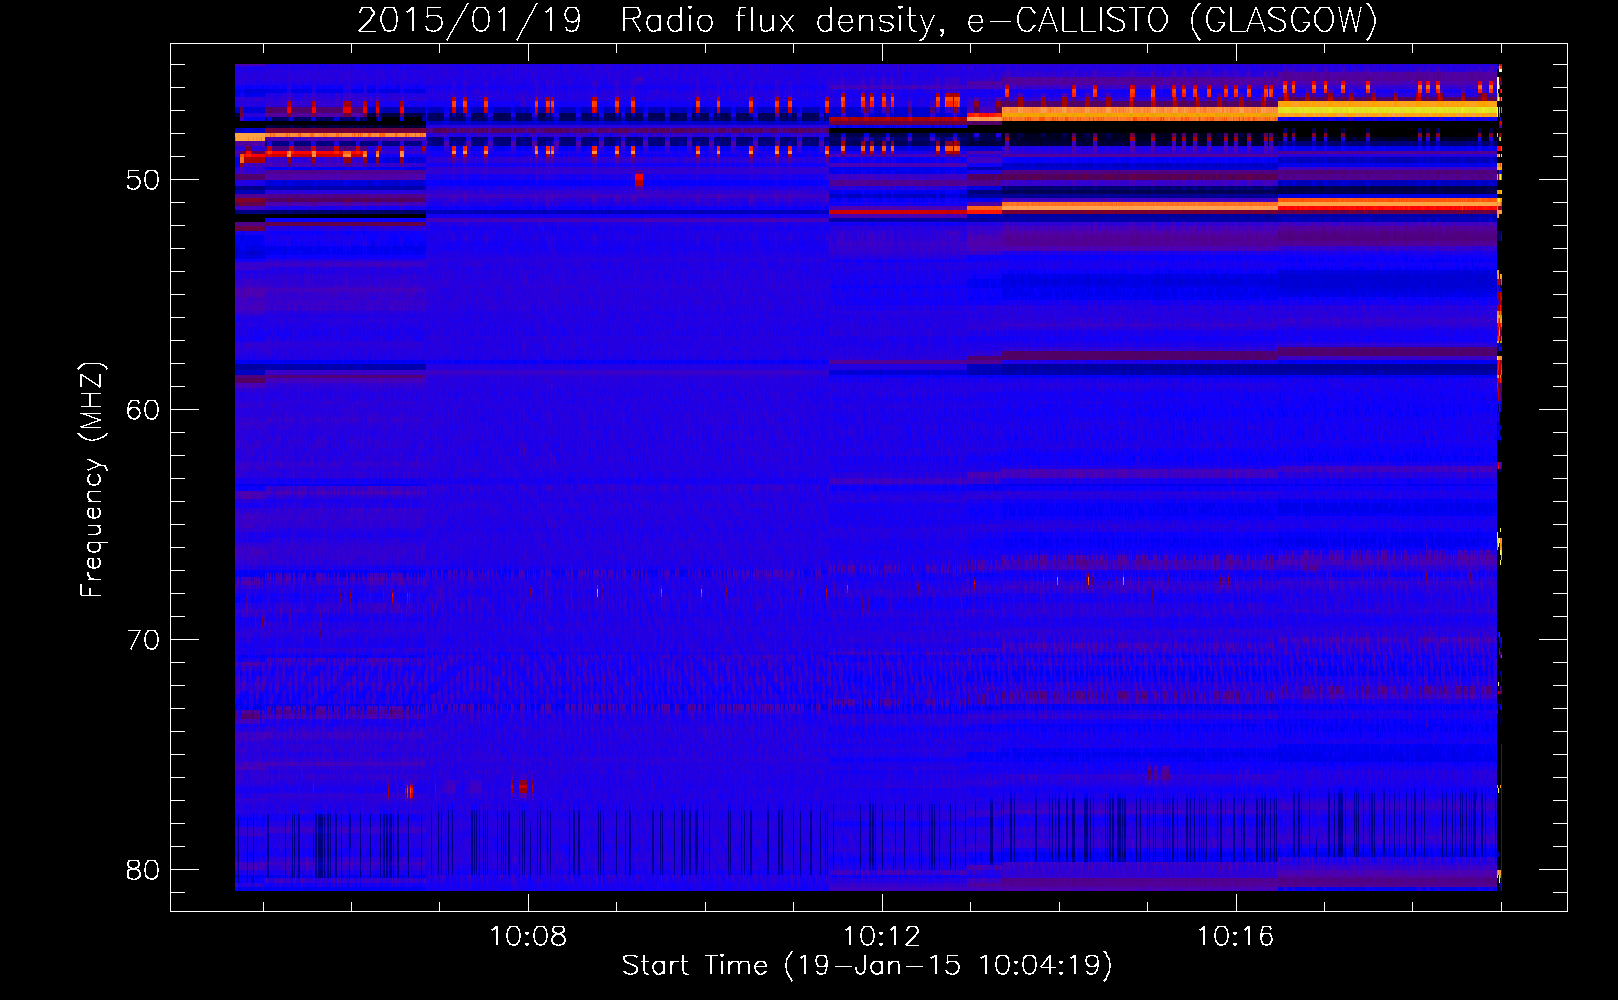Click the '50' frequency tick label
The height and width of the screenshot is (1000, 1618).
(143, 181)
